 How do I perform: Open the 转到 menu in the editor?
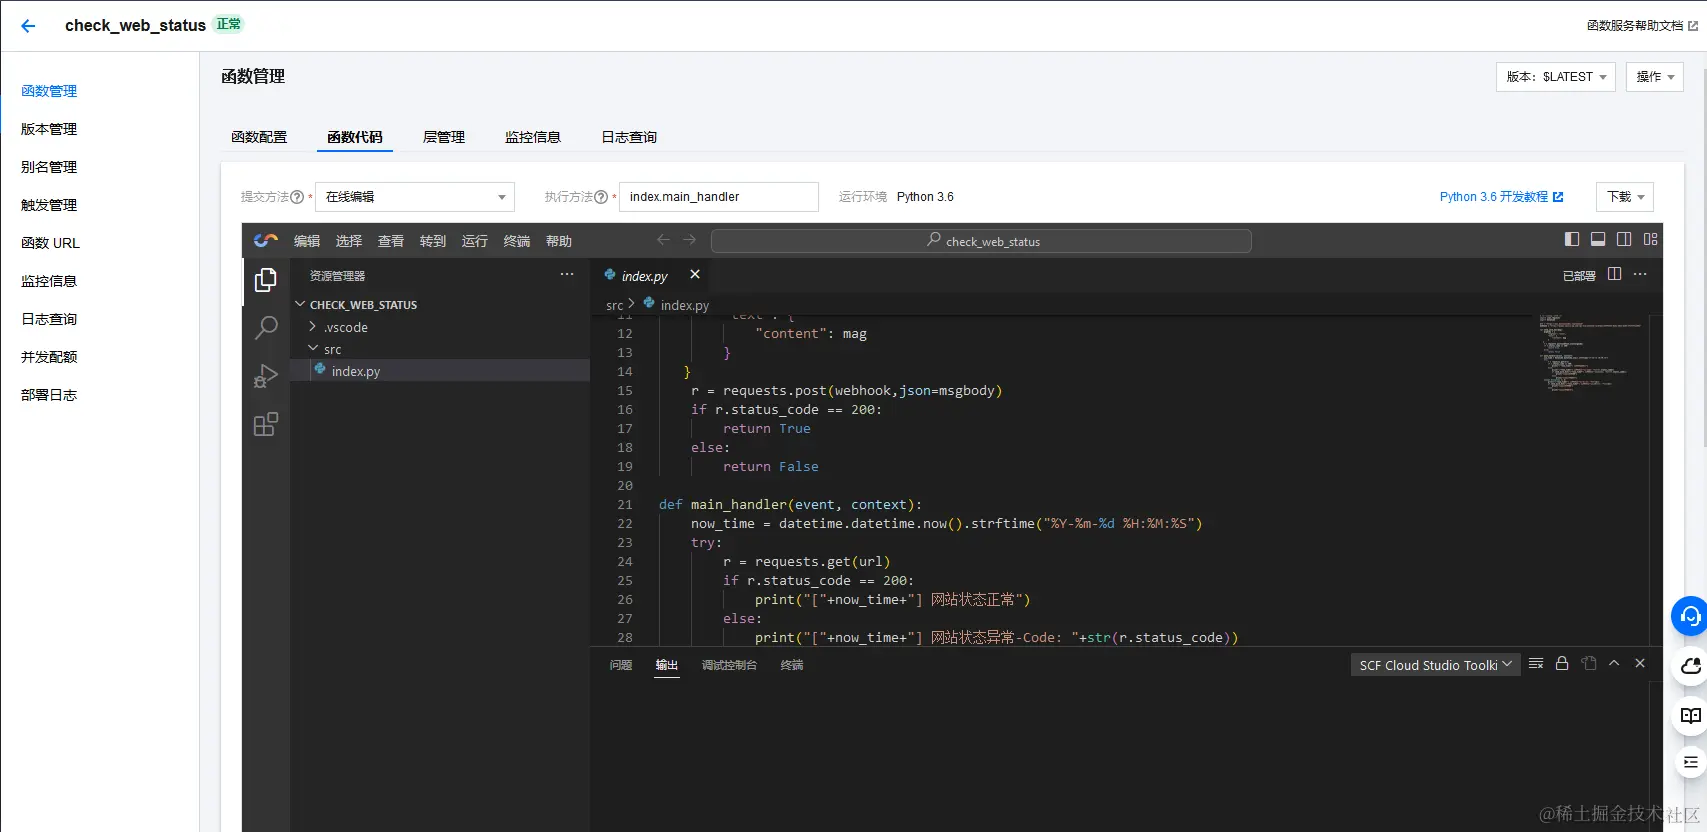[433, 241]
